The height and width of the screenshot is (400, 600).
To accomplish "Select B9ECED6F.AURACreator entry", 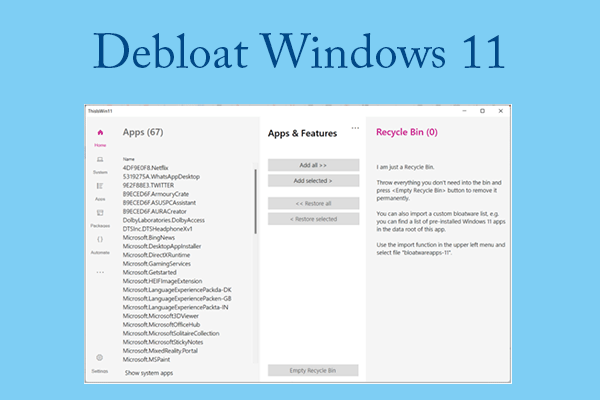I will 155,211.
